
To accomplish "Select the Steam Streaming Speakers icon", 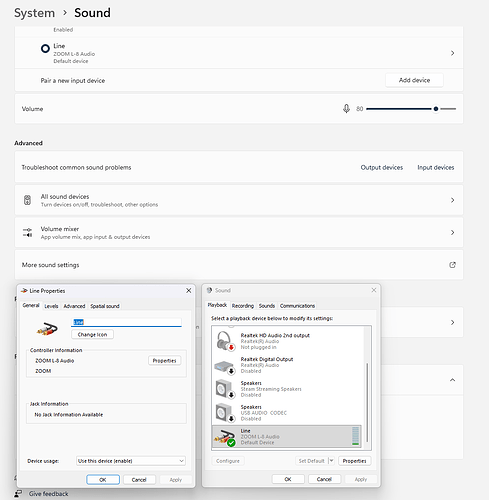I will click(225, 389).
